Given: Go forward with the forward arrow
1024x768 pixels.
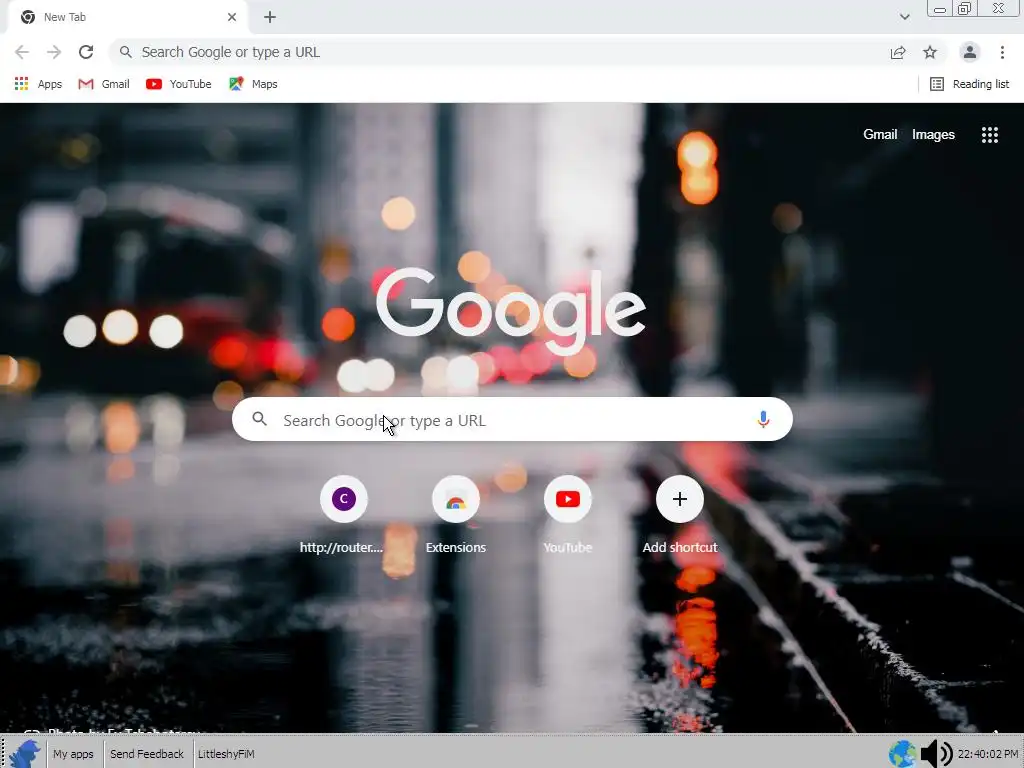Looking at the screenshot, I should [54, 52].
